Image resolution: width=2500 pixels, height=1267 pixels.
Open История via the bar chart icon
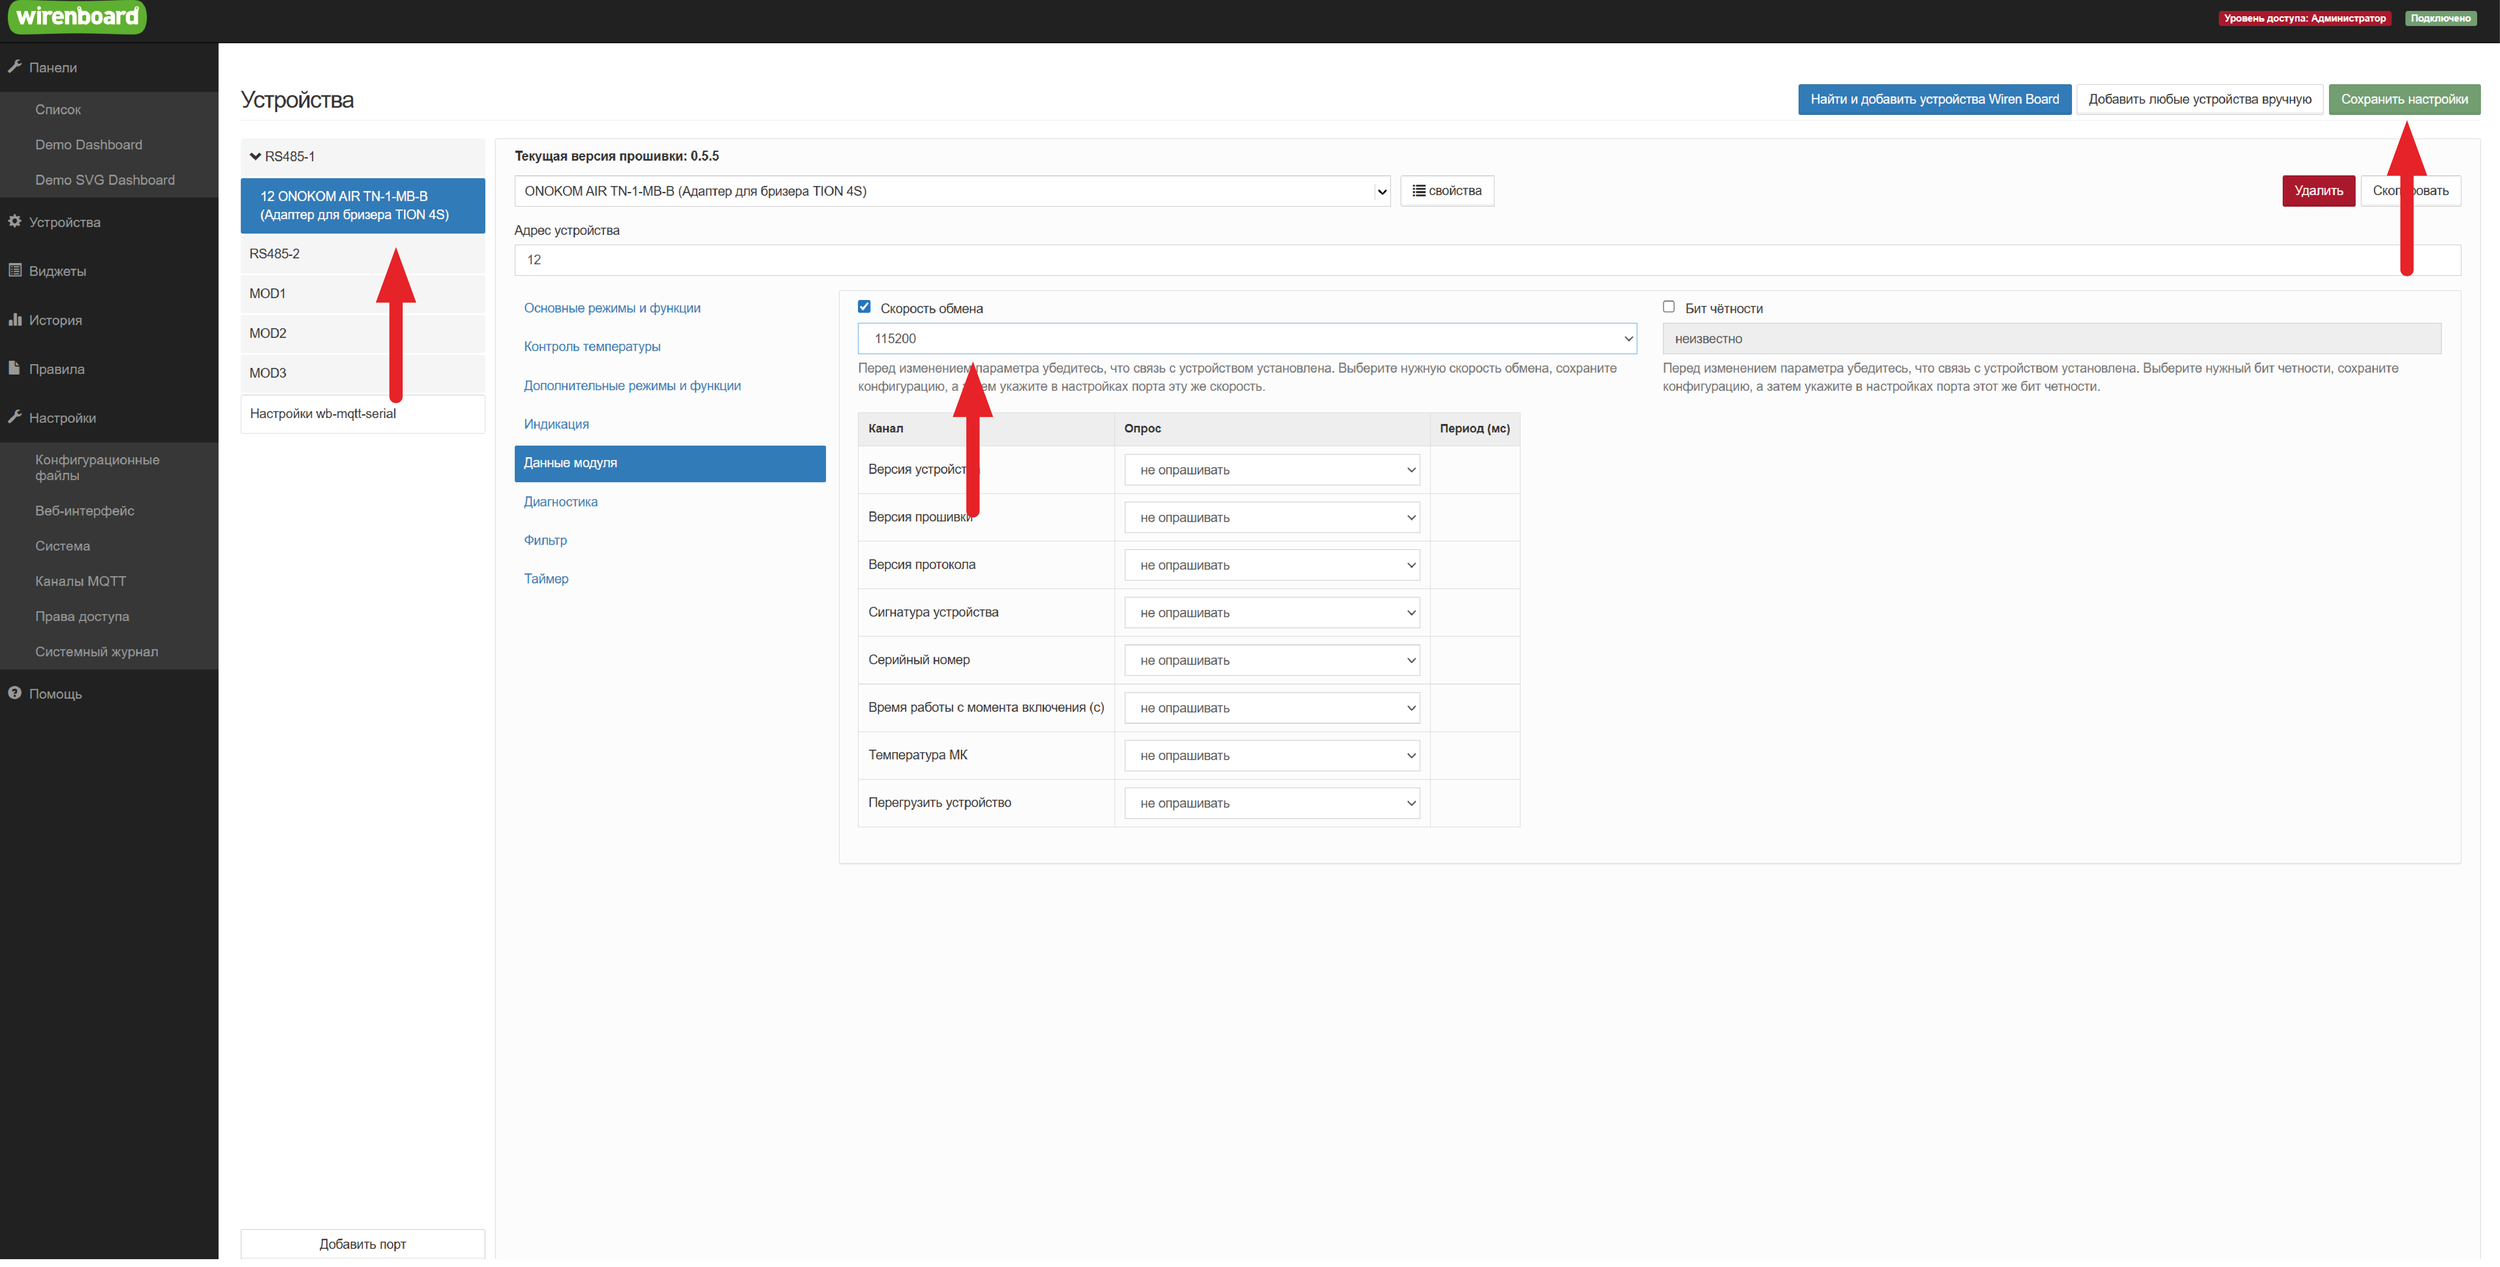tap(16, 319)
